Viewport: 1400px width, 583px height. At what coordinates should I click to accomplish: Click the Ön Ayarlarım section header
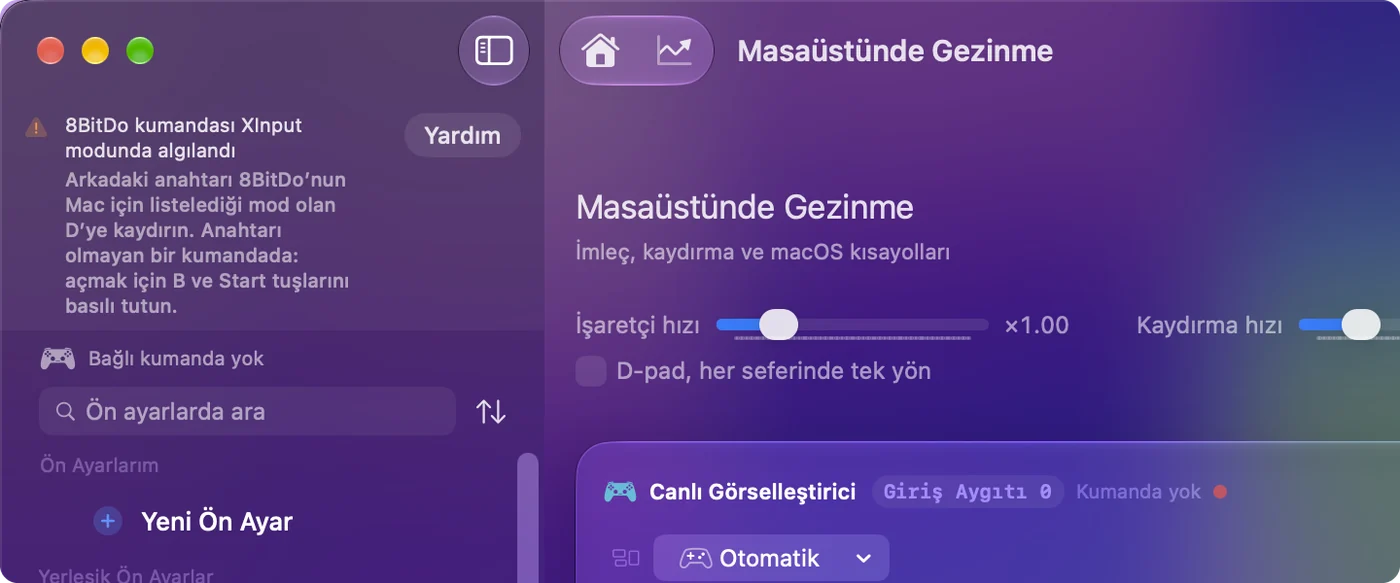click(x=99, y=465)
